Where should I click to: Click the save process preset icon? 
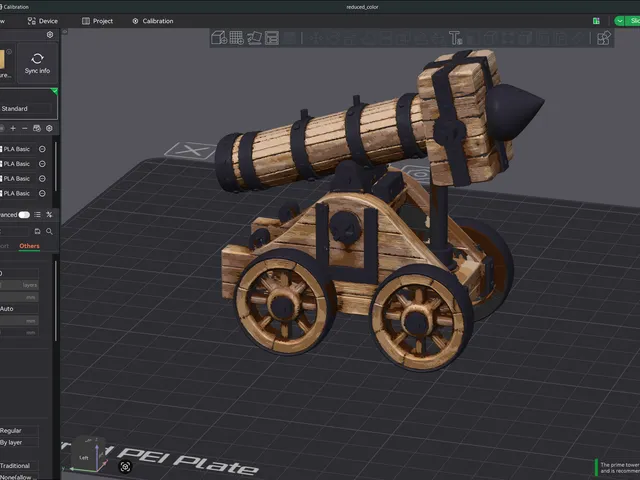[x=37, y=231]
